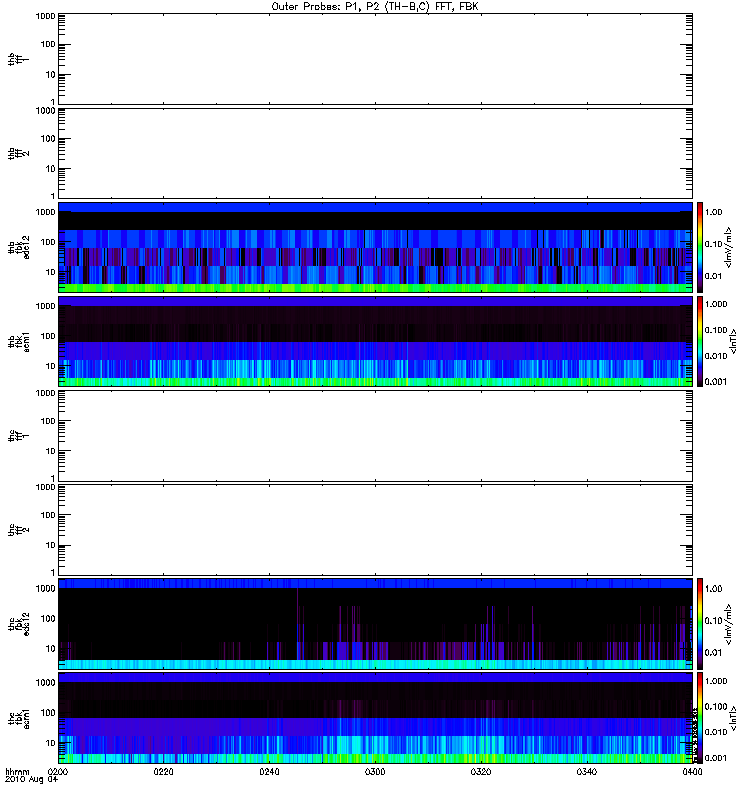Image resolution: width=750 pixels, height=800 pixels.
Task: Click the 0.100 tick on thc scm1 color bar
Action: pyautogui.click(x=716, y=707)
